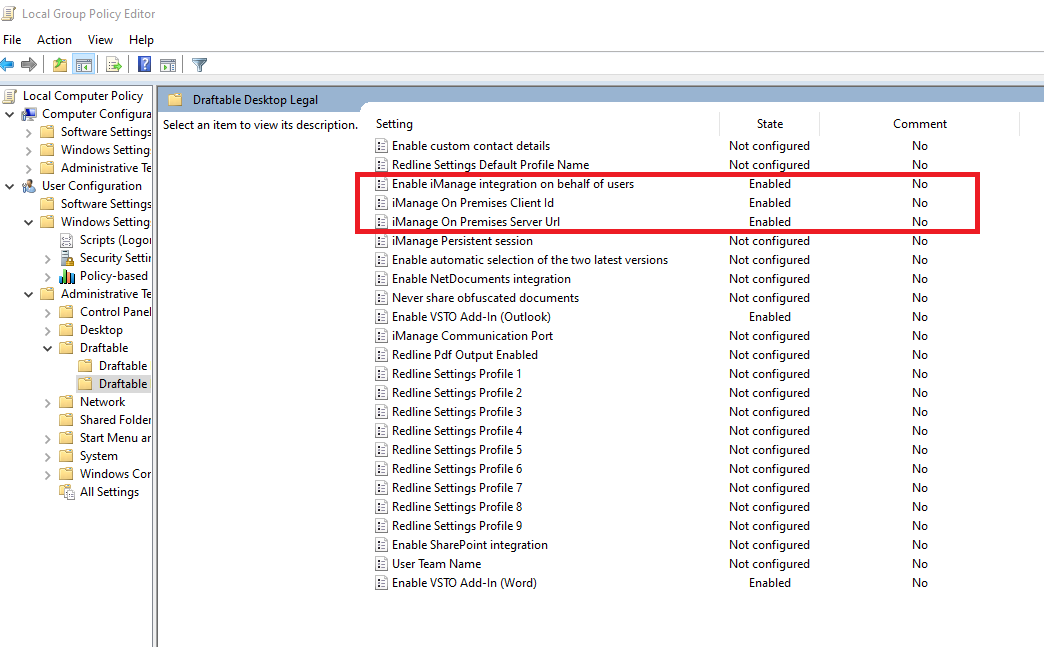Click the Security Settings icon in tree
1044x647 pixels.
[67, 258]
